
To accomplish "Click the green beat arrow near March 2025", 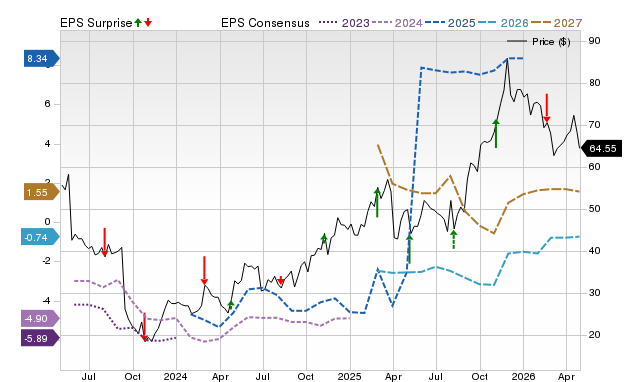I will [x=377, y=202].
